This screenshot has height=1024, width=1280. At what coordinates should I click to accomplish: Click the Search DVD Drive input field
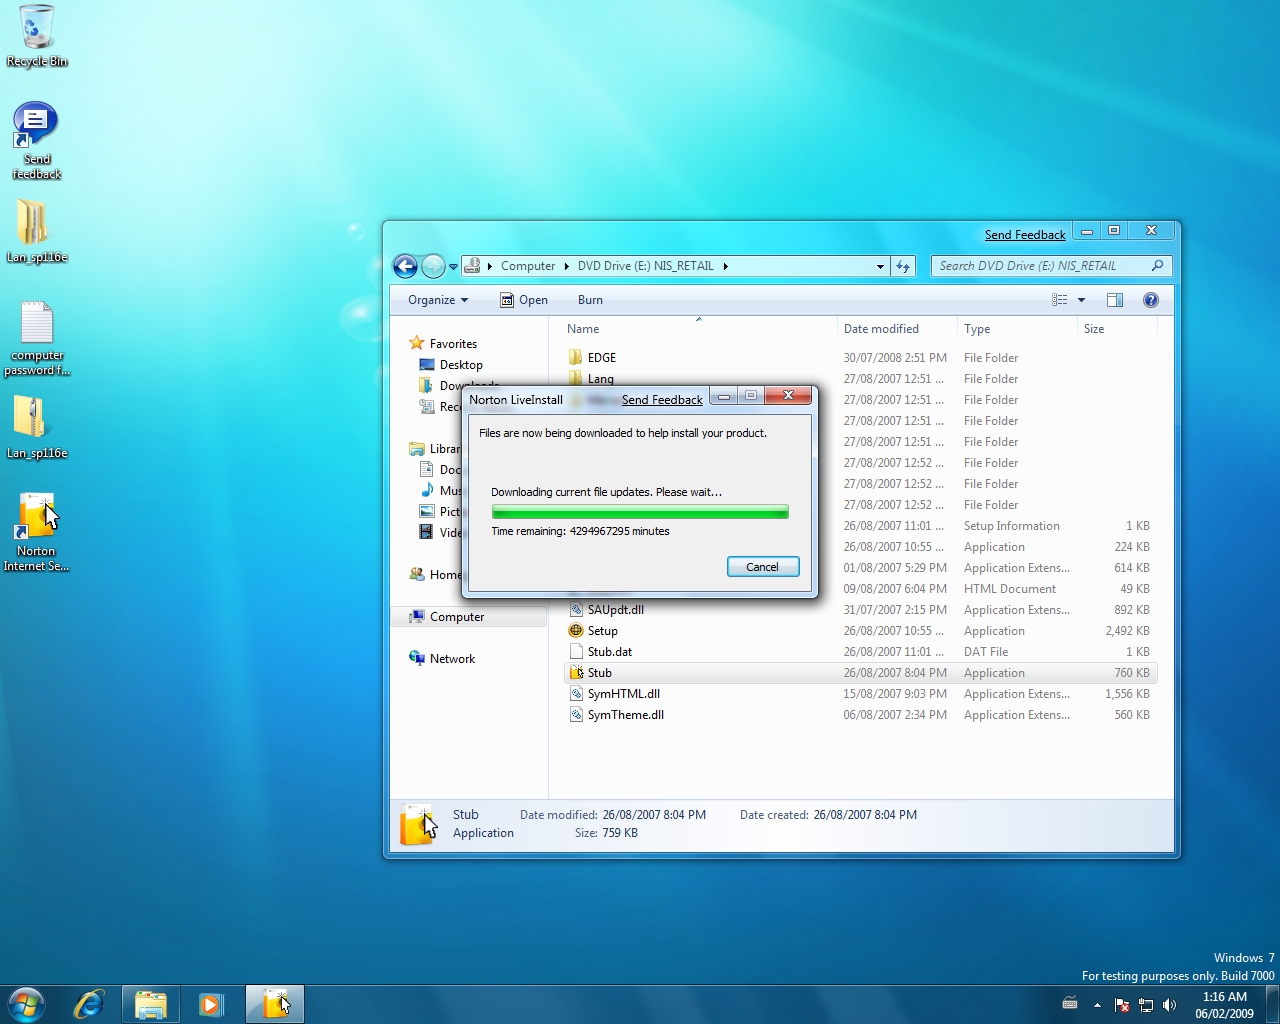(1041, 266)
